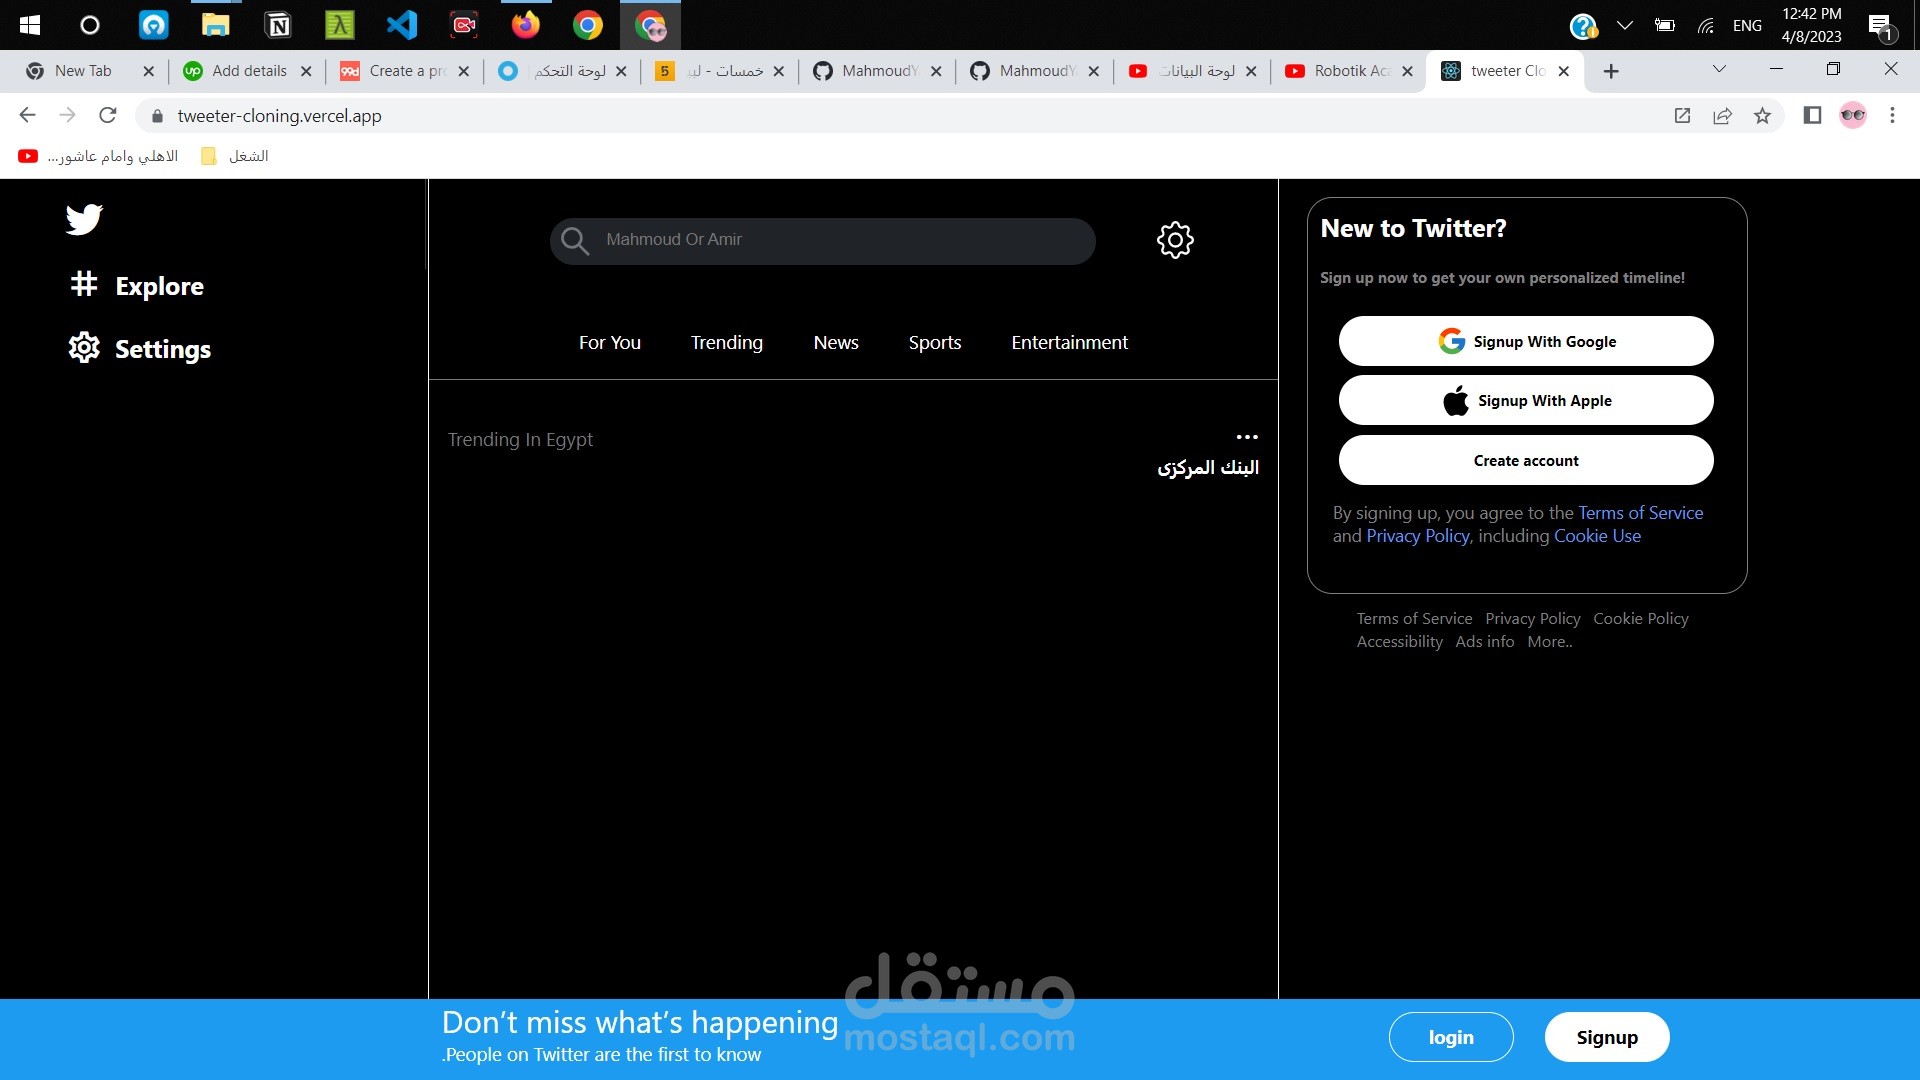The image size is (1920, 1080).
Task: Expand the notification center arrow in system tray
Action: coord(1624,25)
